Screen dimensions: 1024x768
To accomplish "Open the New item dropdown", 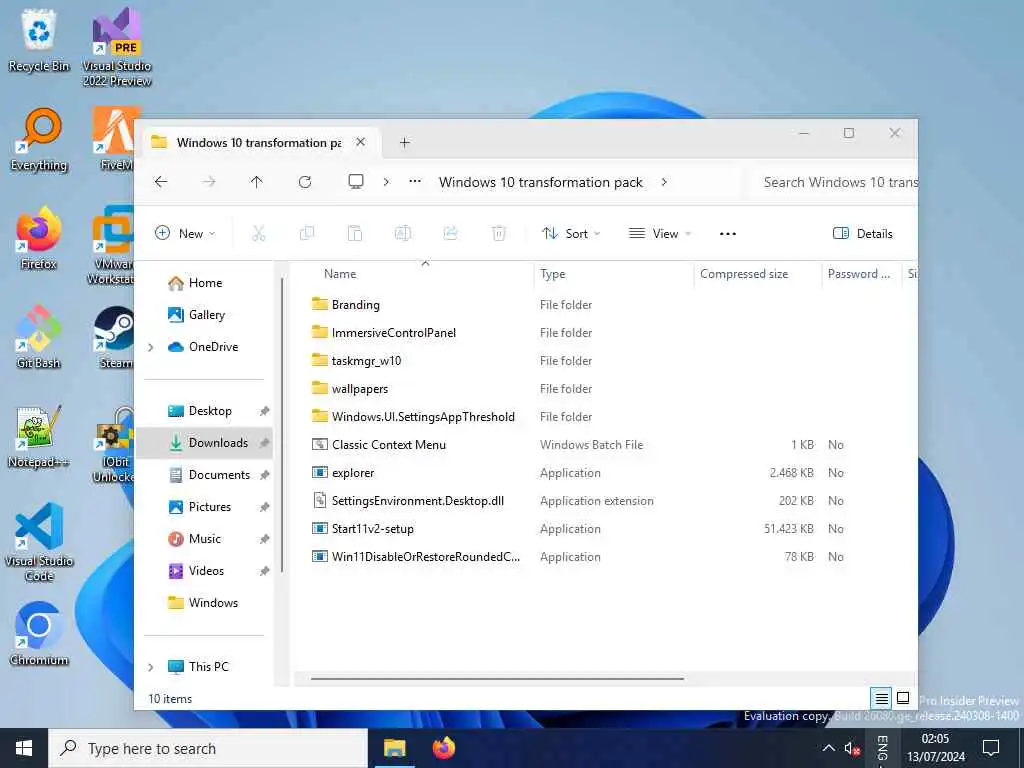I will coord(185,234).
